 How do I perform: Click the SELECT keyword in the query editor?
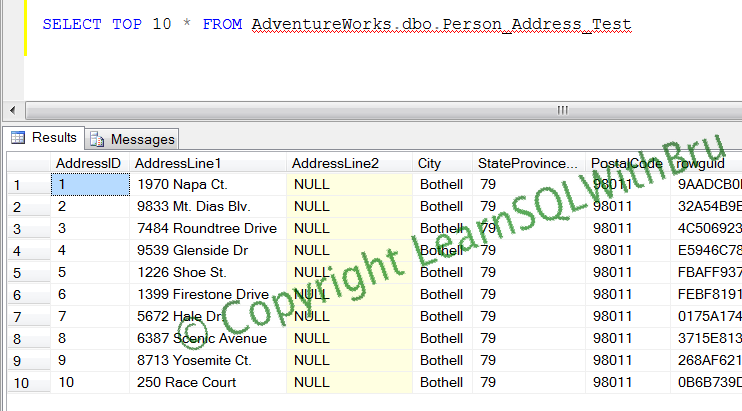point(71,23)
